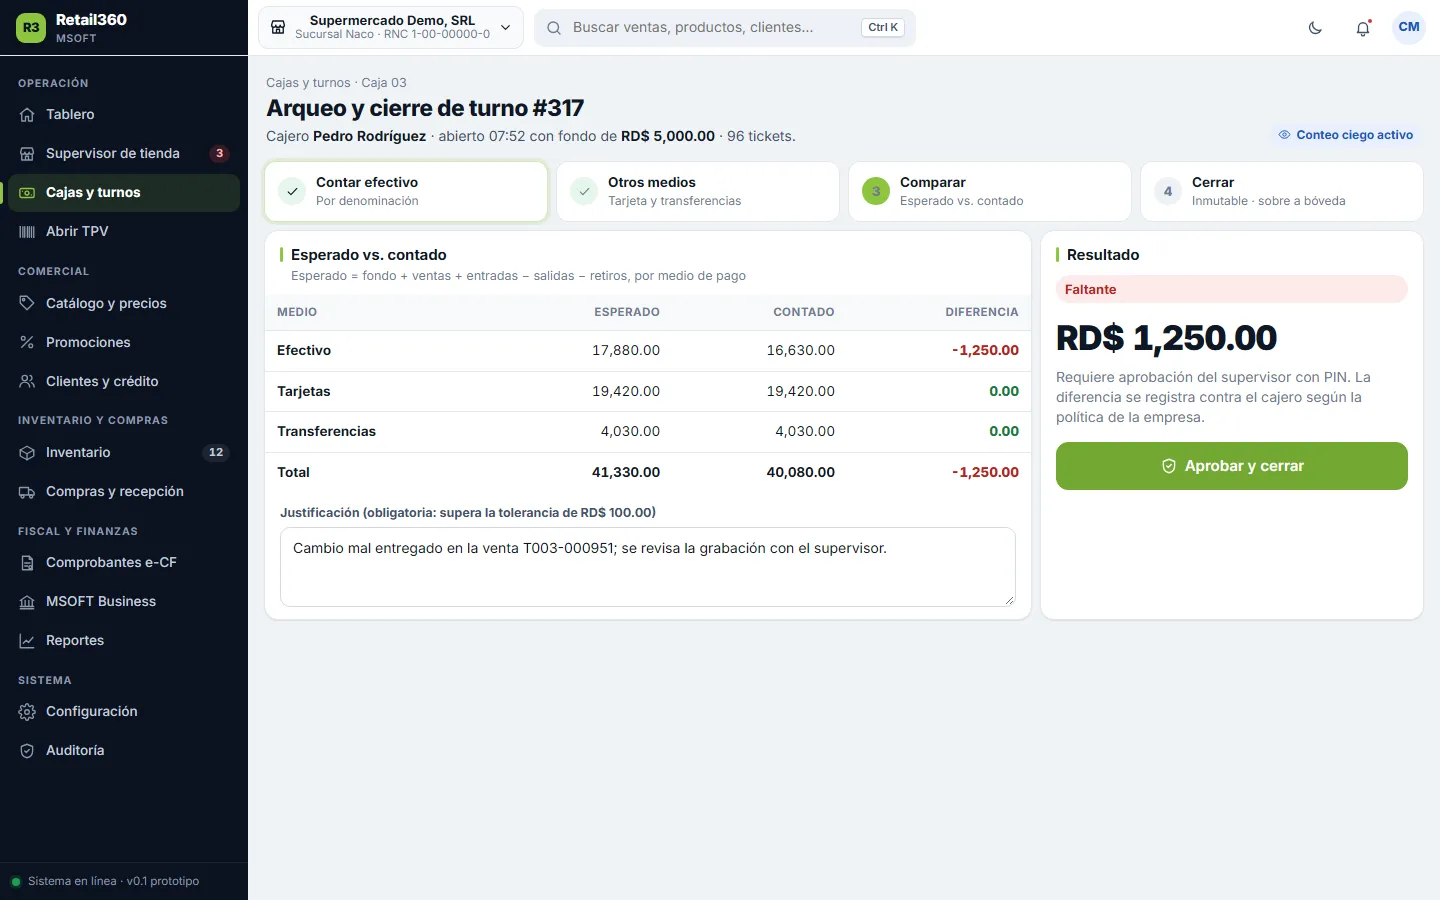Click the store icon in the branch selector

(278, 27)
